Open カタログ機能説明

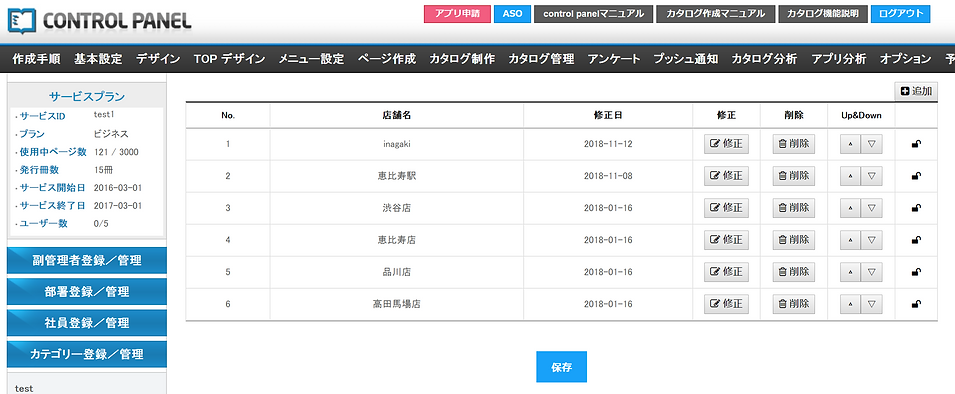(x=823, y=14)
